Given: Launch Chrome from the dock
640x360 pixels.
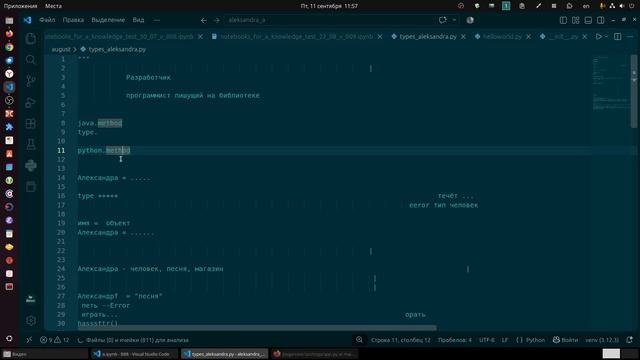Looking at the screenshot, I should (x=9, y=47).
